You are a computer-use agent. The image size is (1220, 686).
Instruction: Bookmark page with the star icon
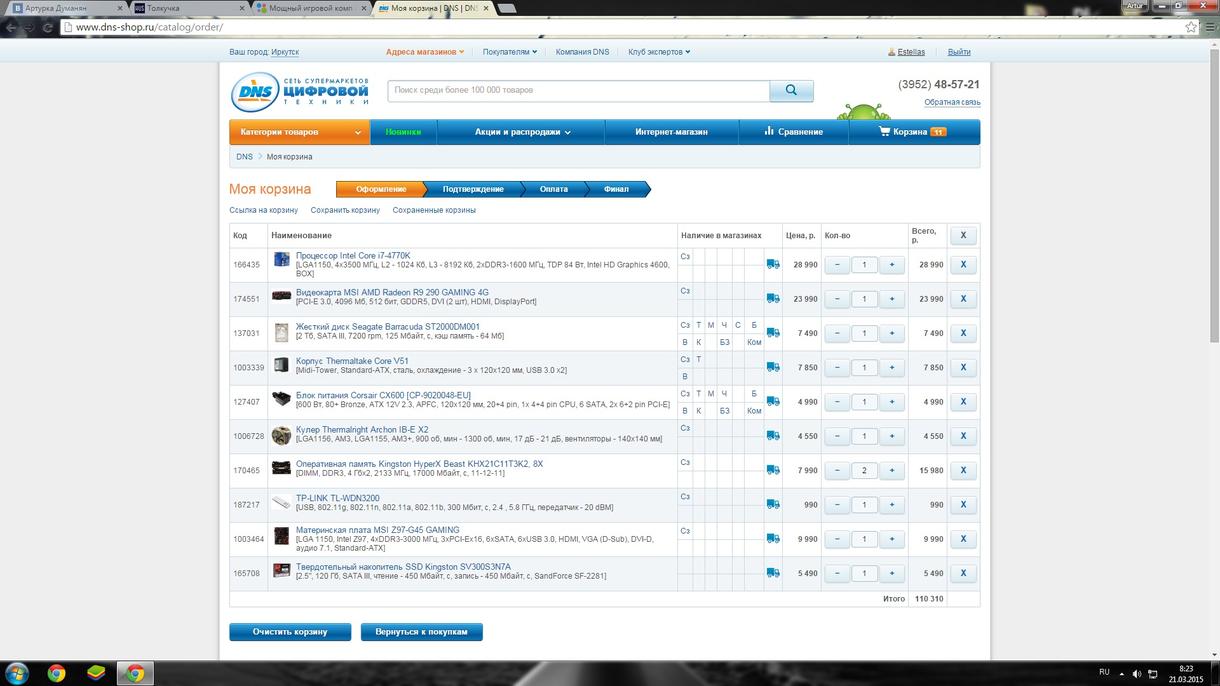[x=1191, y=27]
